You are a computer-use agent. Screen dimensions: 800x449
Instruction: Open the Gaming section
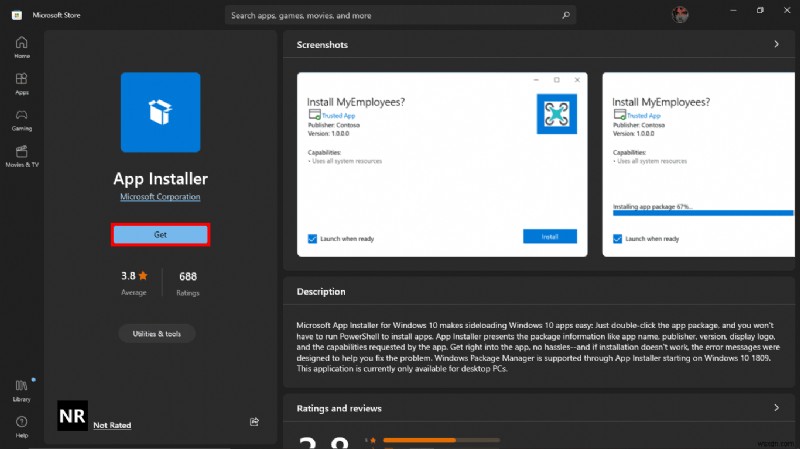[21, 120]
